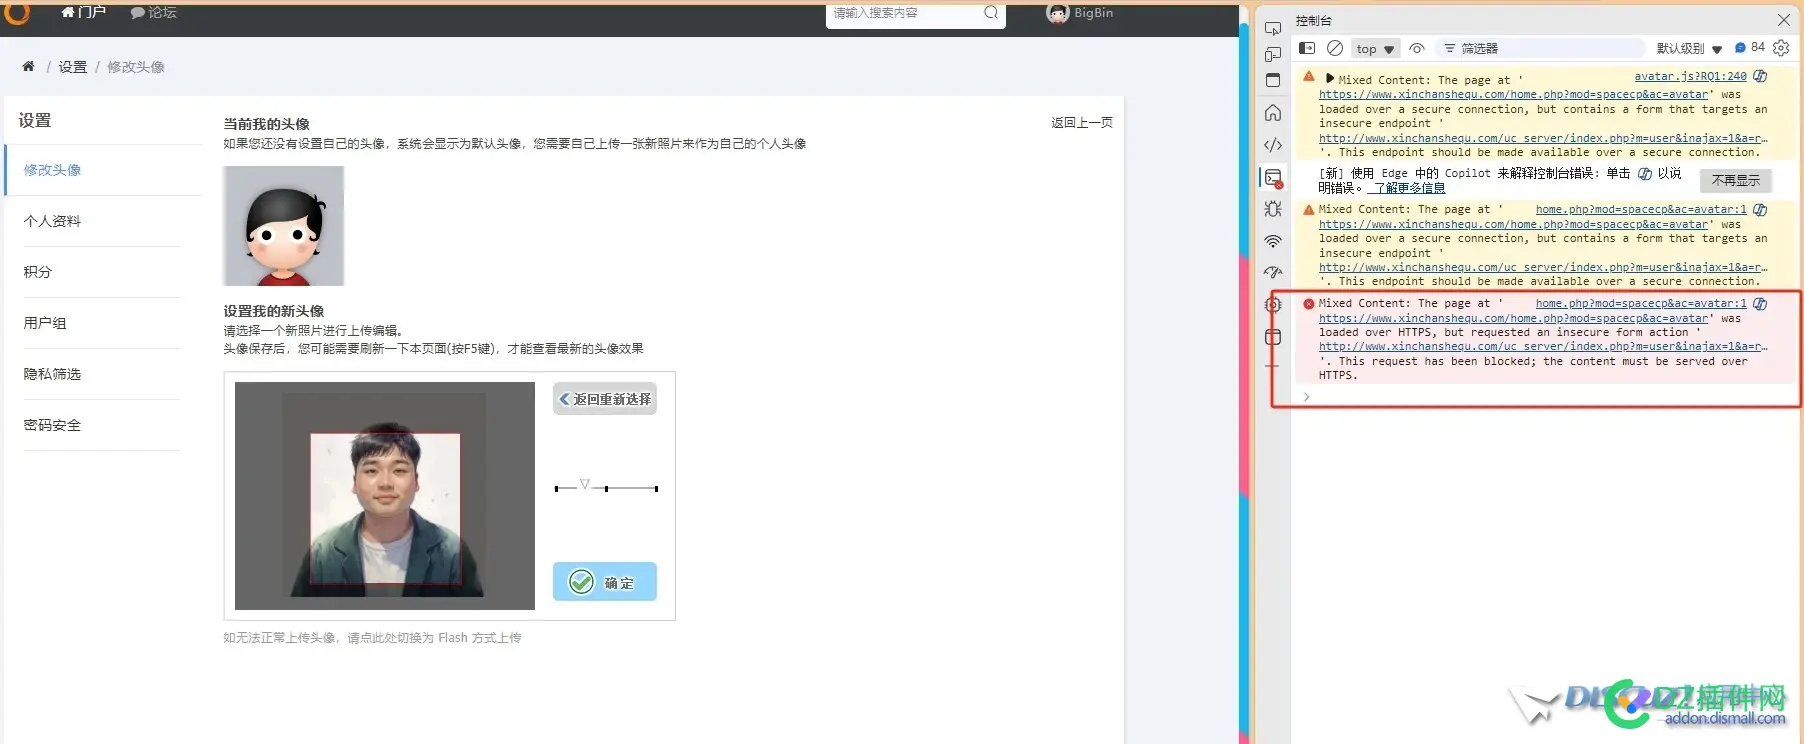Open console settings gear icon
The image size is (1804, 744).
[x=1781, y=48]
